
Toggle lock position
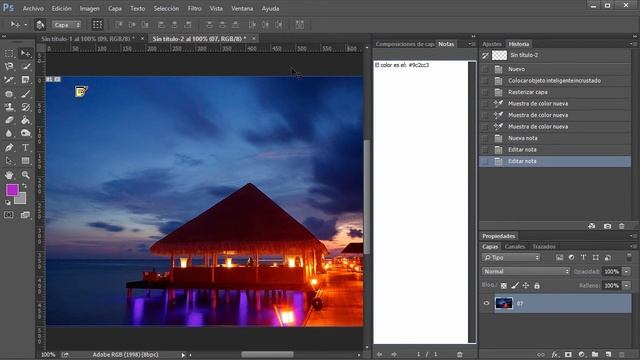point(526,286)
